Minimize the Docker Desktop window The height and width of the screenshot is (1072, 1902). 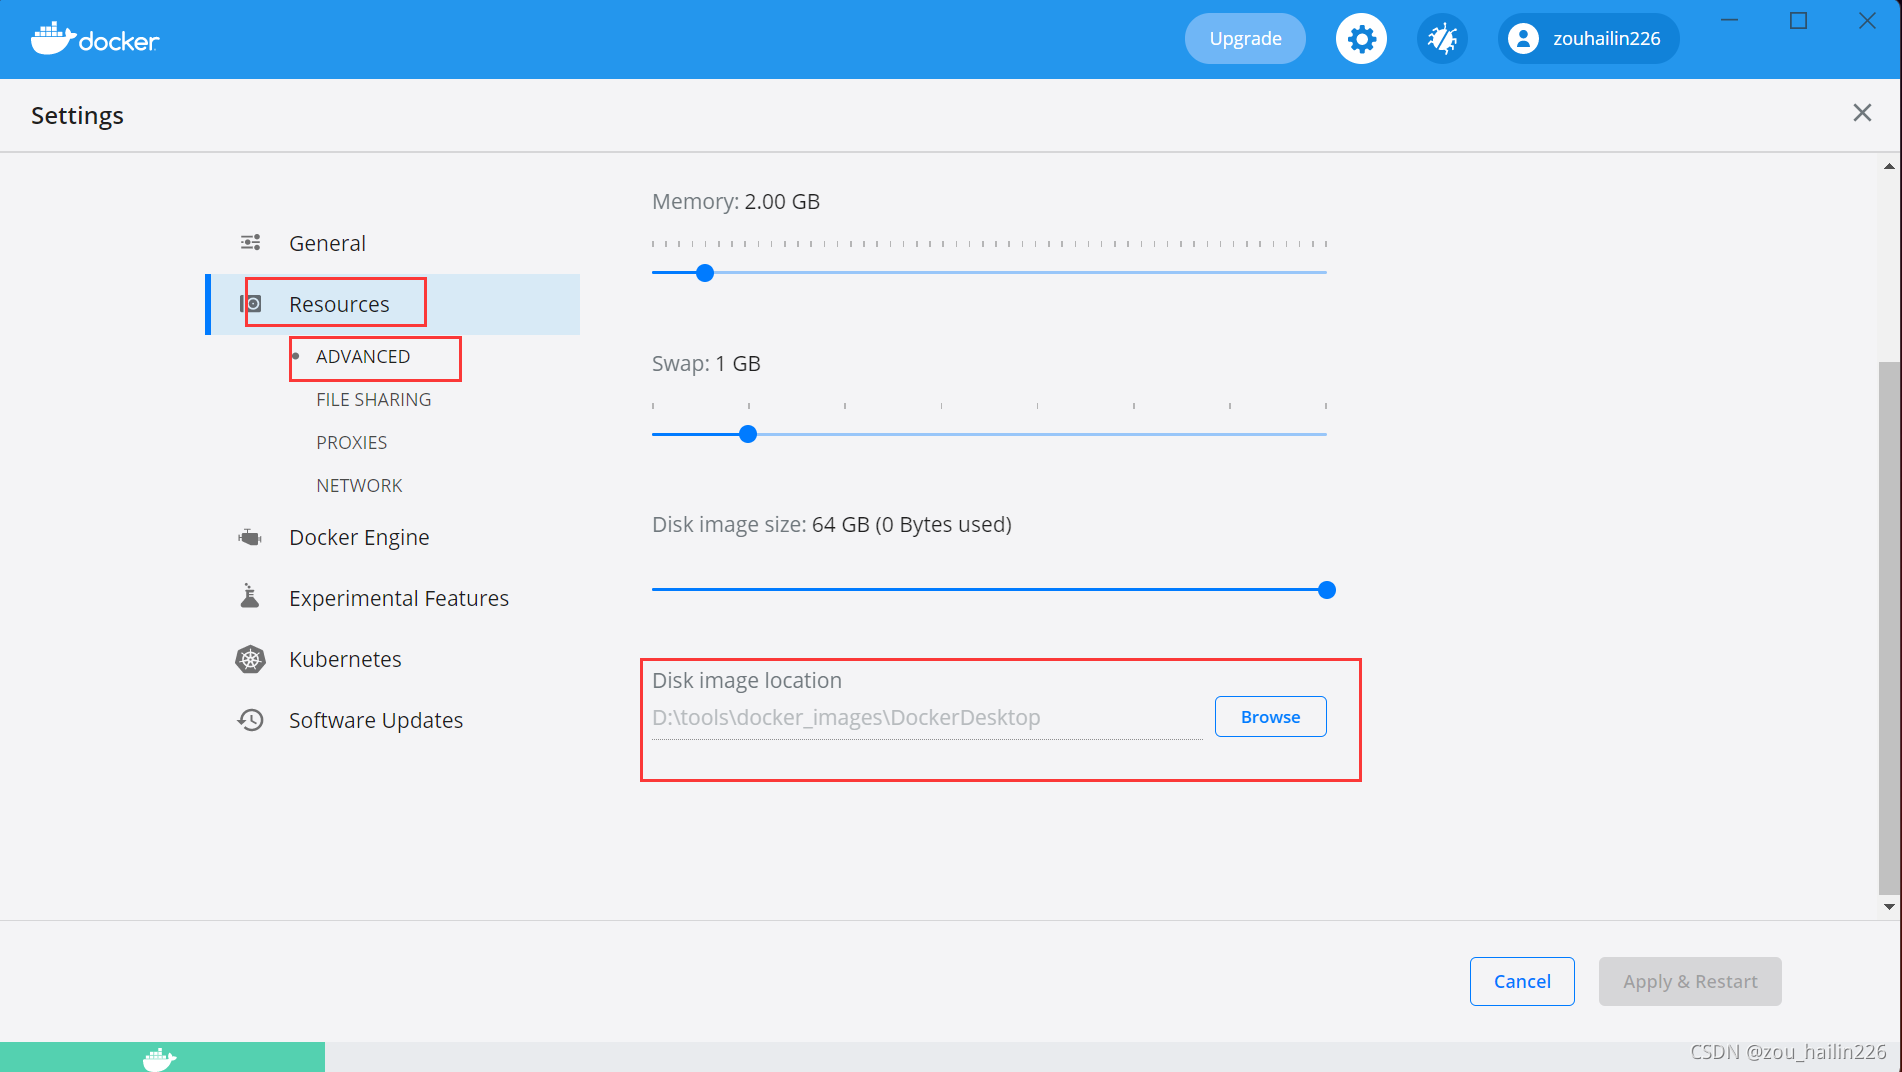1729,20
